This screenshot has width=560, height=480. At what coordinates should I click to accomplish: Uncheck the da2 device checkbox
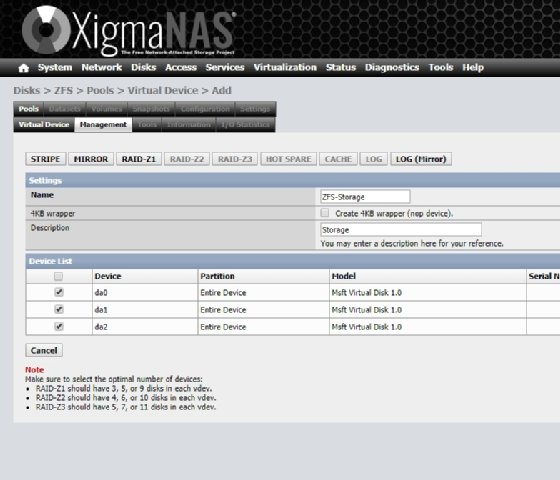point(59,326)
